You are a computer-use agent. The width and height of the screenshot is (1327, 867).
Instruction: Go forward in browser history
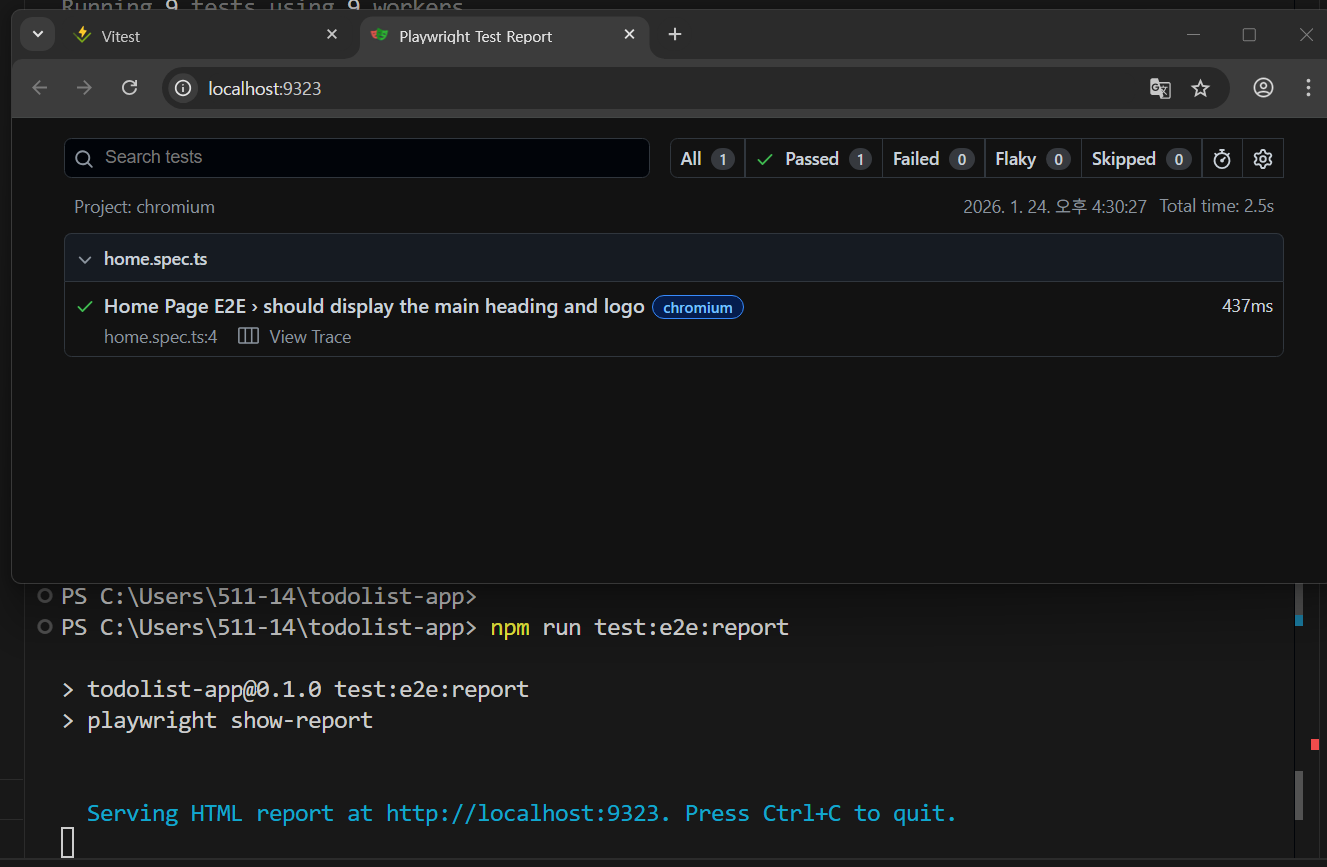[84, 88]
